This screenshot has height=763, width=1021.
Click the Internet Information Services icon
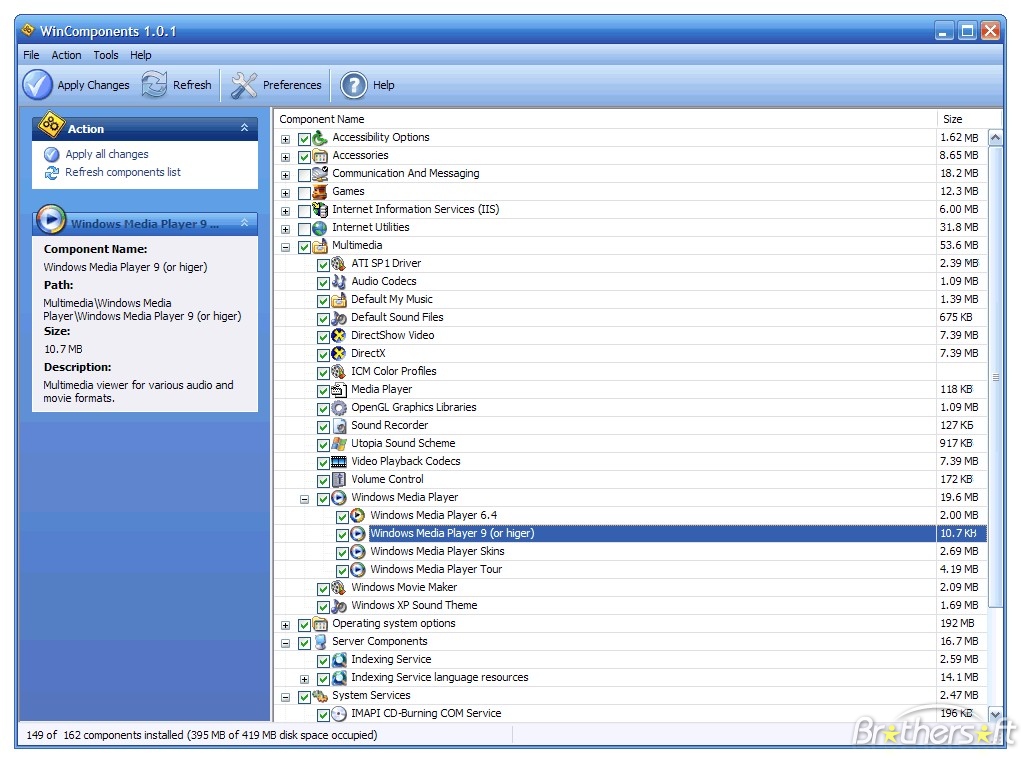(320, 210)
